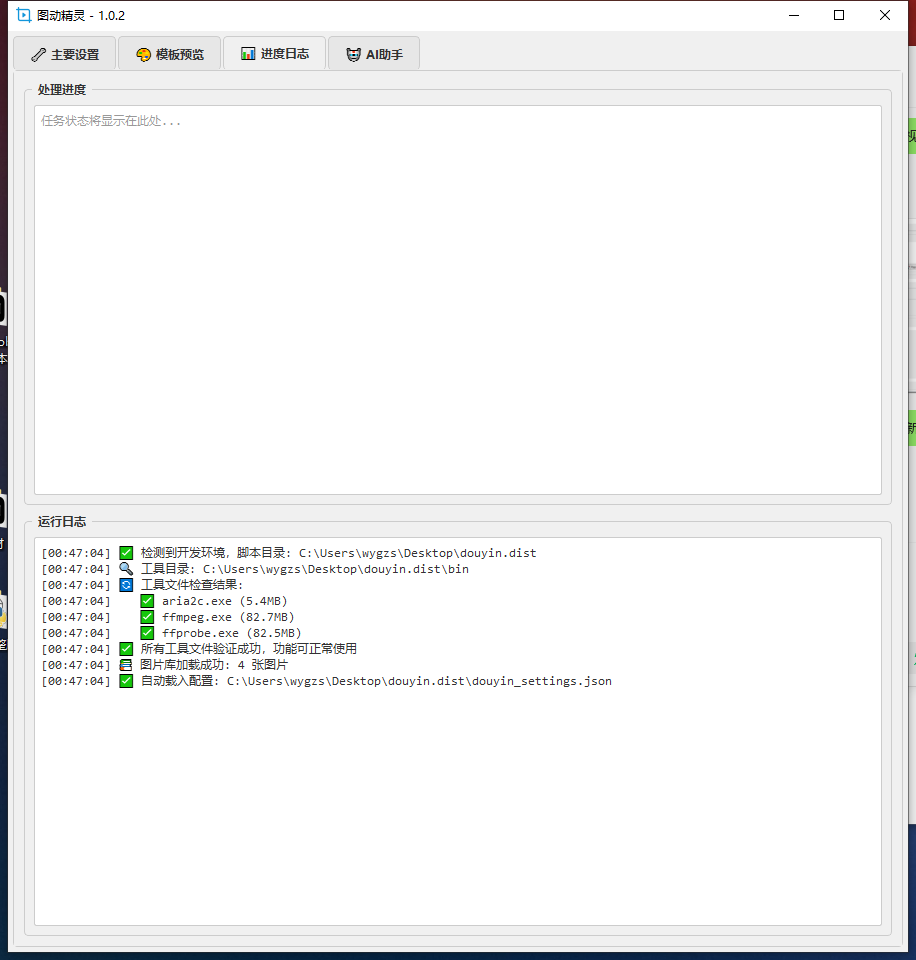916x960 pixels.
Task: Click inside the 处理进度 status text area
Action: click(x=457, y=300)
